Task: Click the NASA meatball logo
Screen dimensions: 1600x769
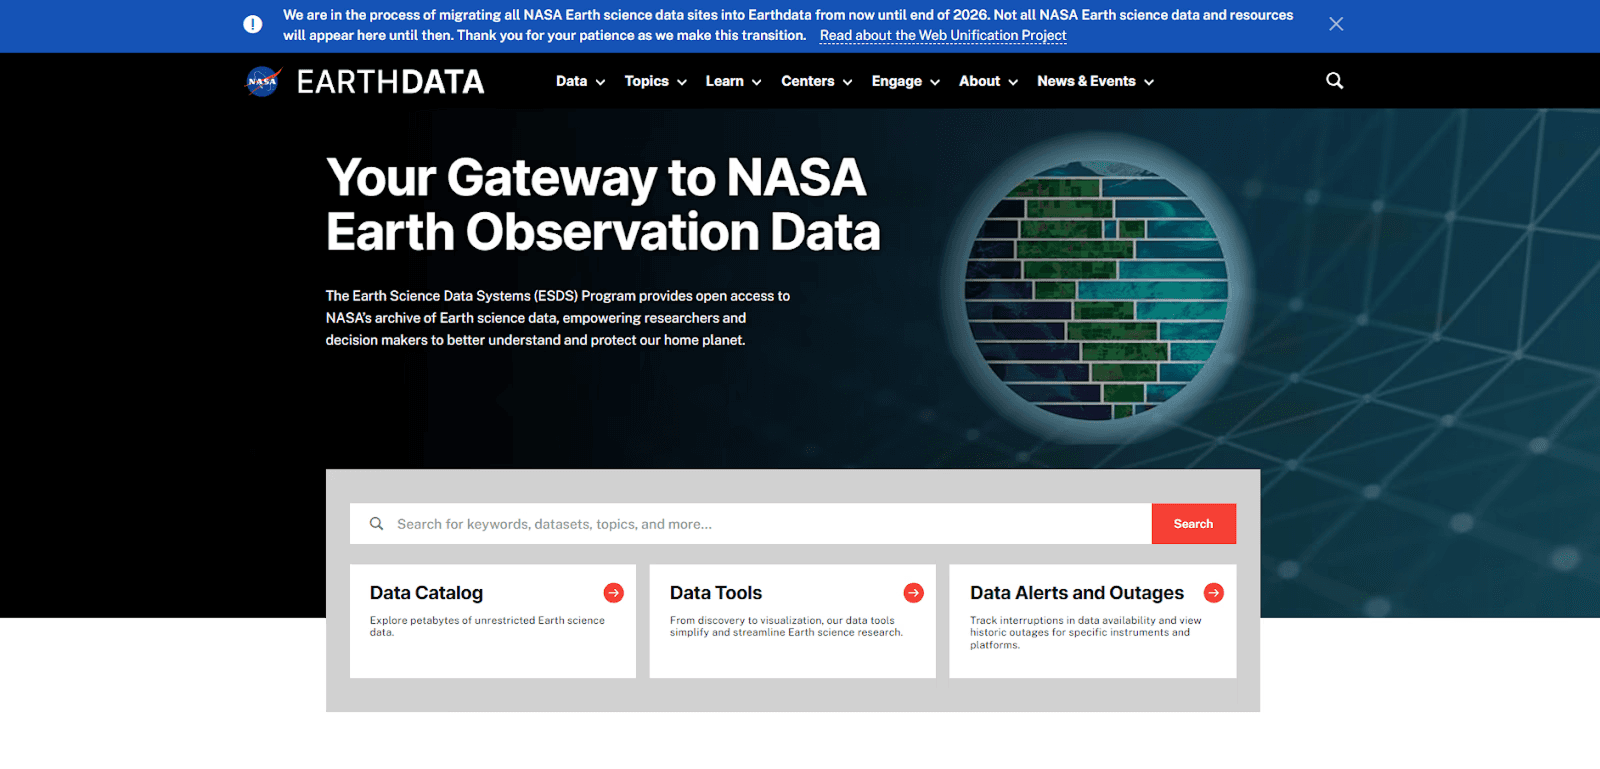Action: coord(263,81)
